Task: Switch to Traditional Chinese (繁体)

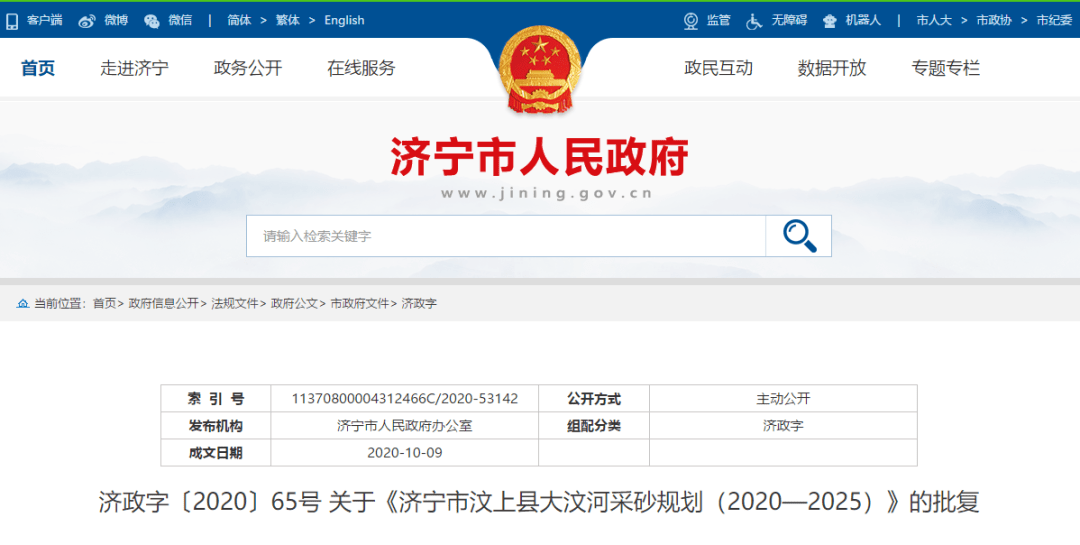Action: [287, 20]
